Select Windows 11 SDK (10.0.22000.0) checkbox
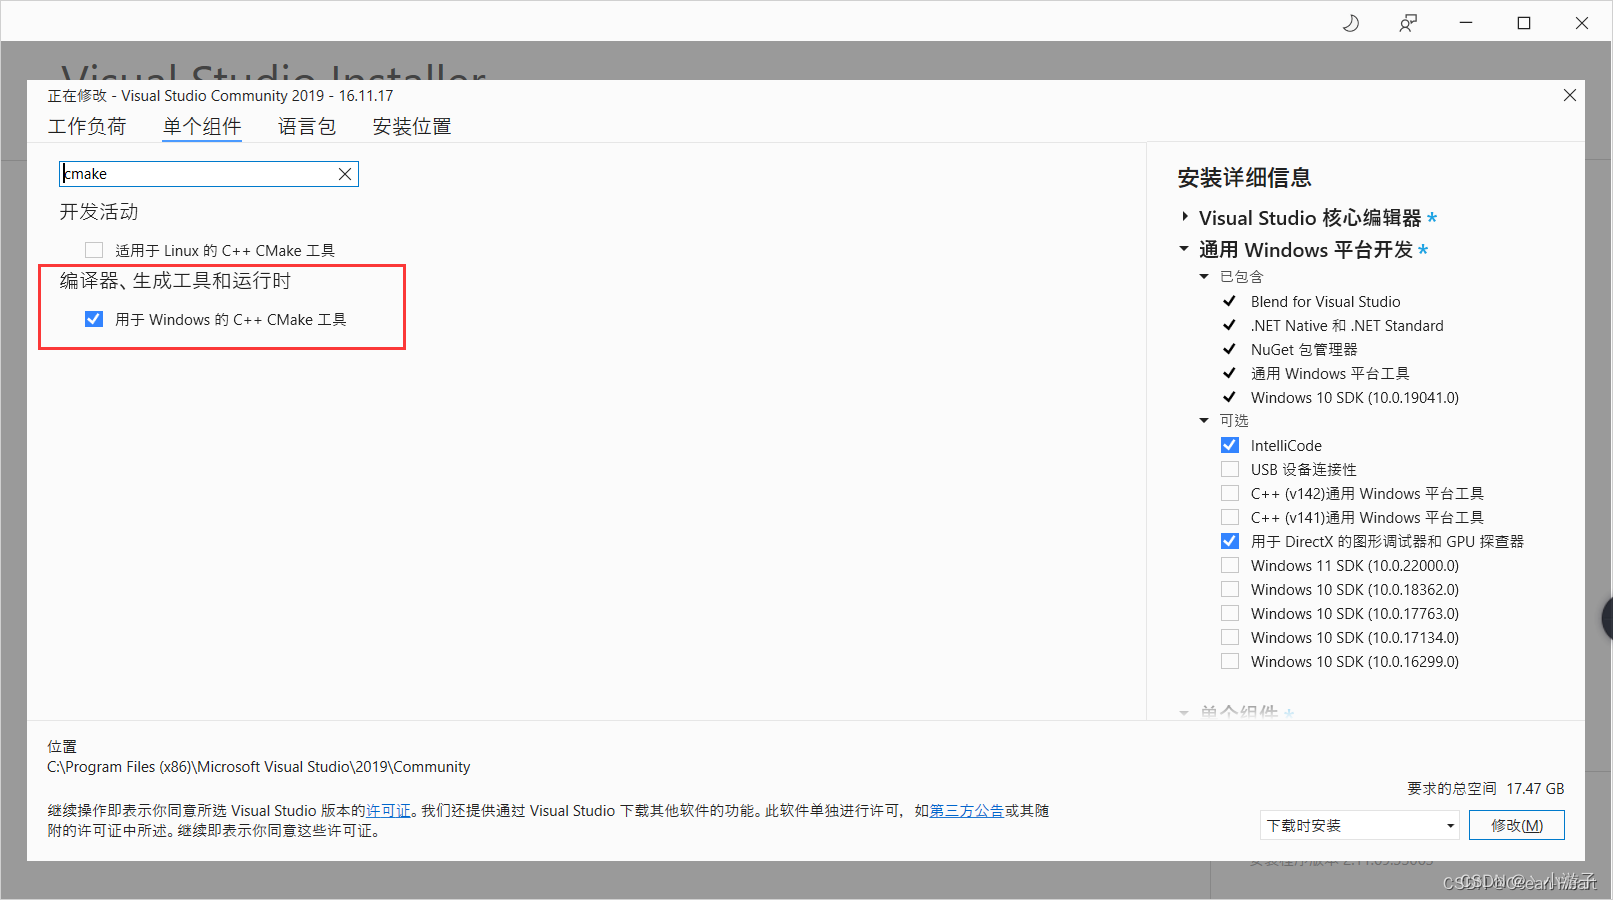This screenshot has height=900, width=1613. (1230, 565)
